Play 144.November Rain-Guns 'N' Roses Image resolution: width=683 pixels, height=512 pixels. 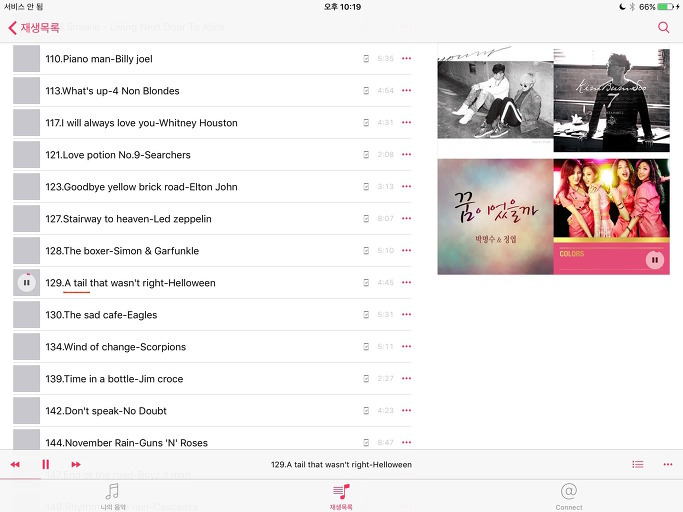coord(126,443)
